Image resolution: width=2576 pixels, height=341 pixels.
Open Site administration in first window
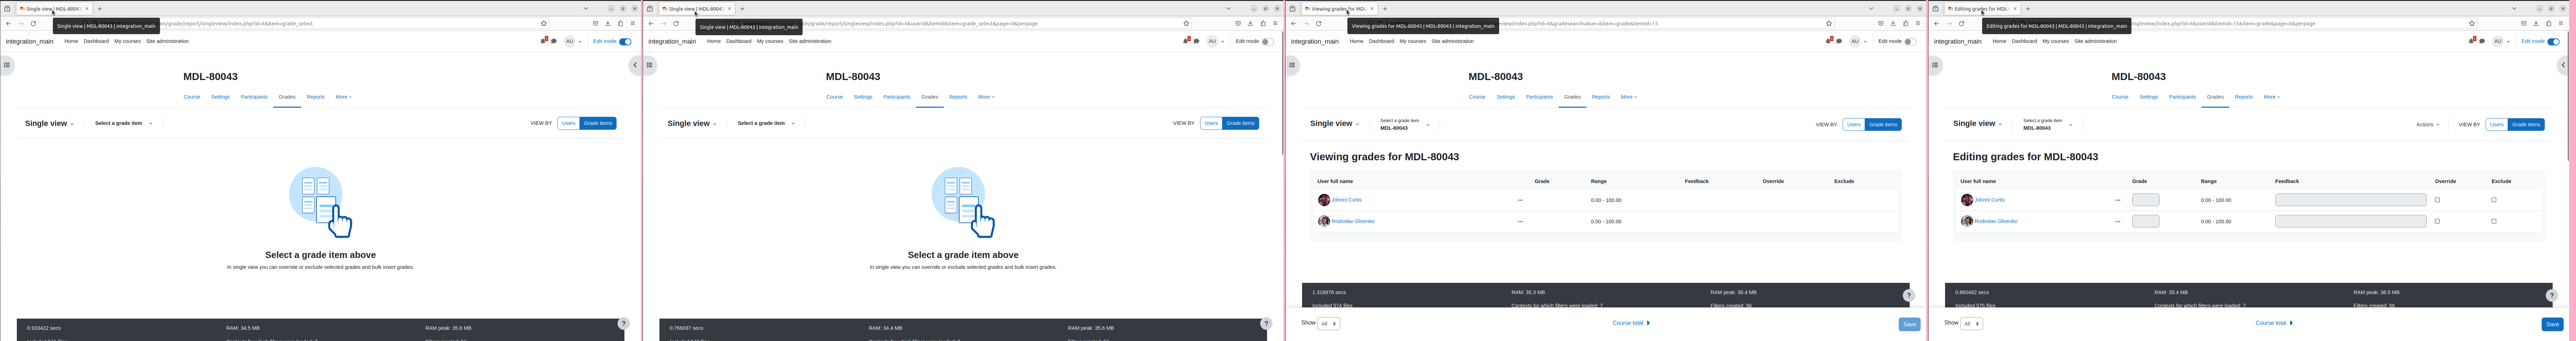coord(167,41)
